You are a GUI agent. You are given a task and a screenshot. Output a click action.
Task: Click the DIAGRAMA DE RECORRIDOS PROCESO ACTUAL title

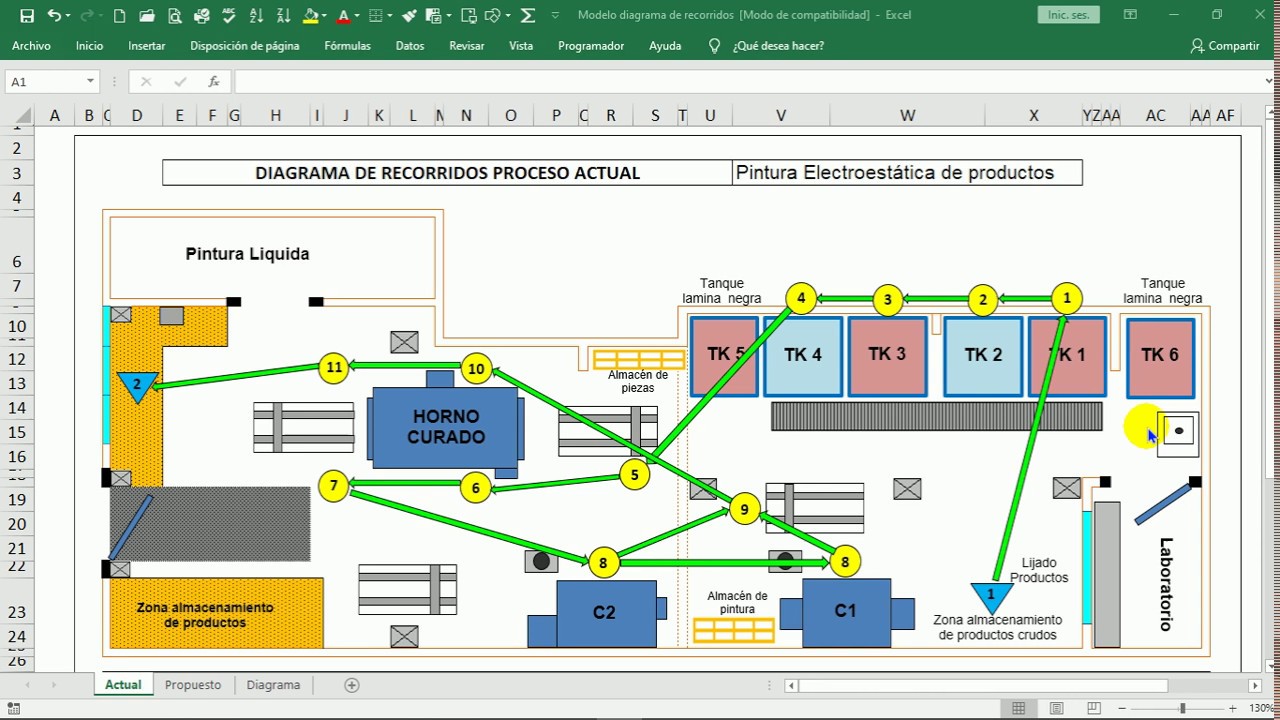click(x=447, y=173)
